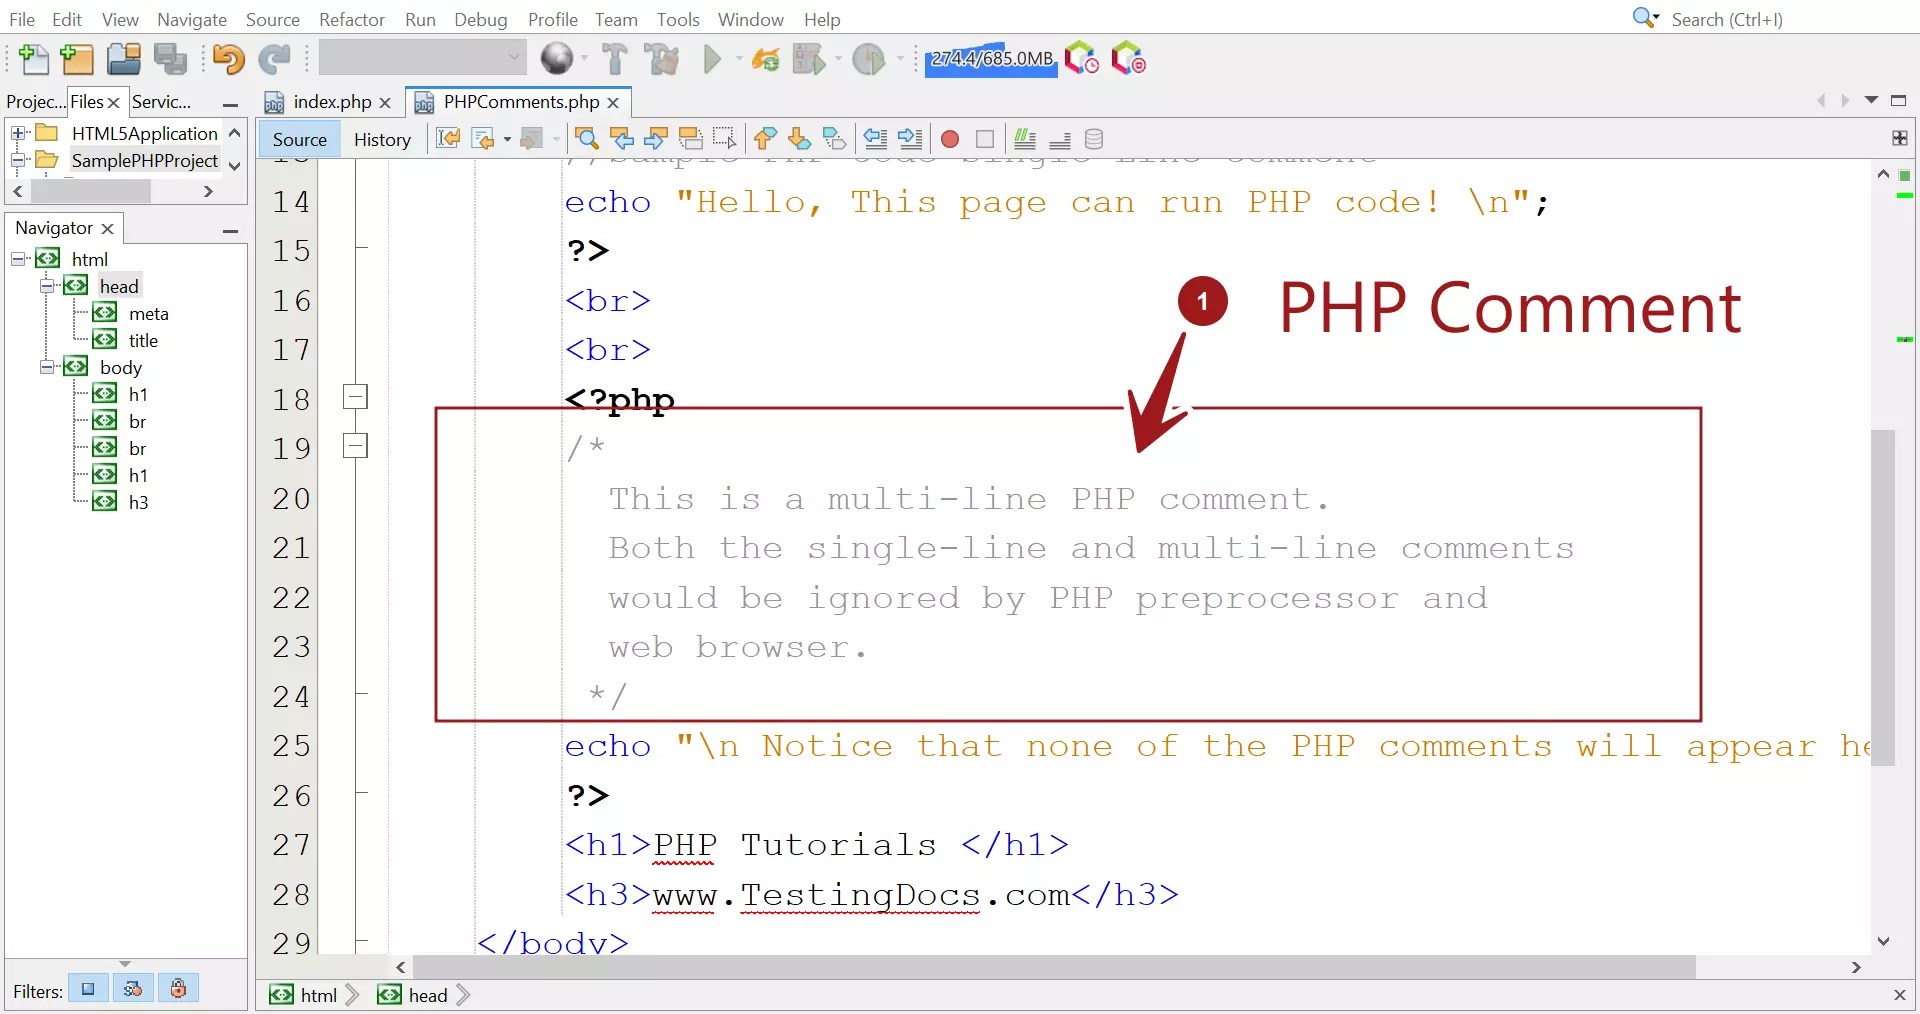Expand the HTML5Application project node

[x=16, y=132]
